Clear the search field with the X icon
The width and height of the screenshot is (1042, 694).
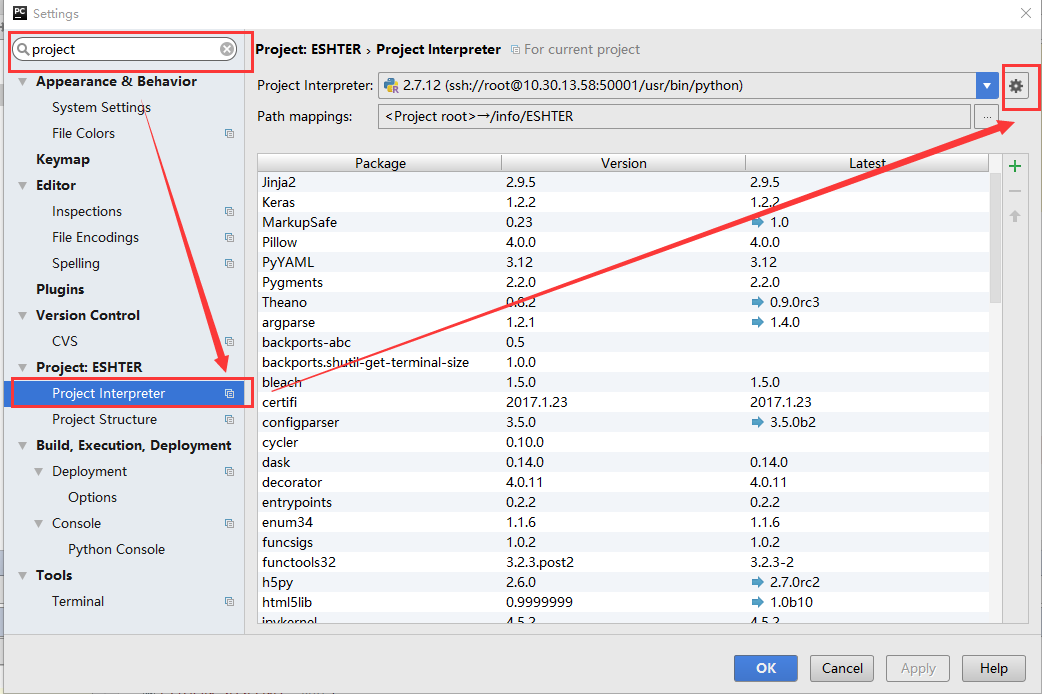227,49
